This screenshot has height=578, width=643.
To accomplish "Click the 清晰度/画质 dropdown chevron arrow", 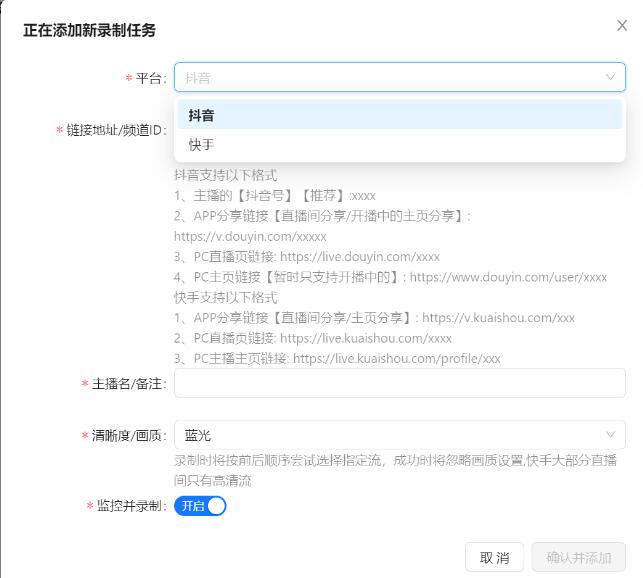I will [x=610, y=435].
